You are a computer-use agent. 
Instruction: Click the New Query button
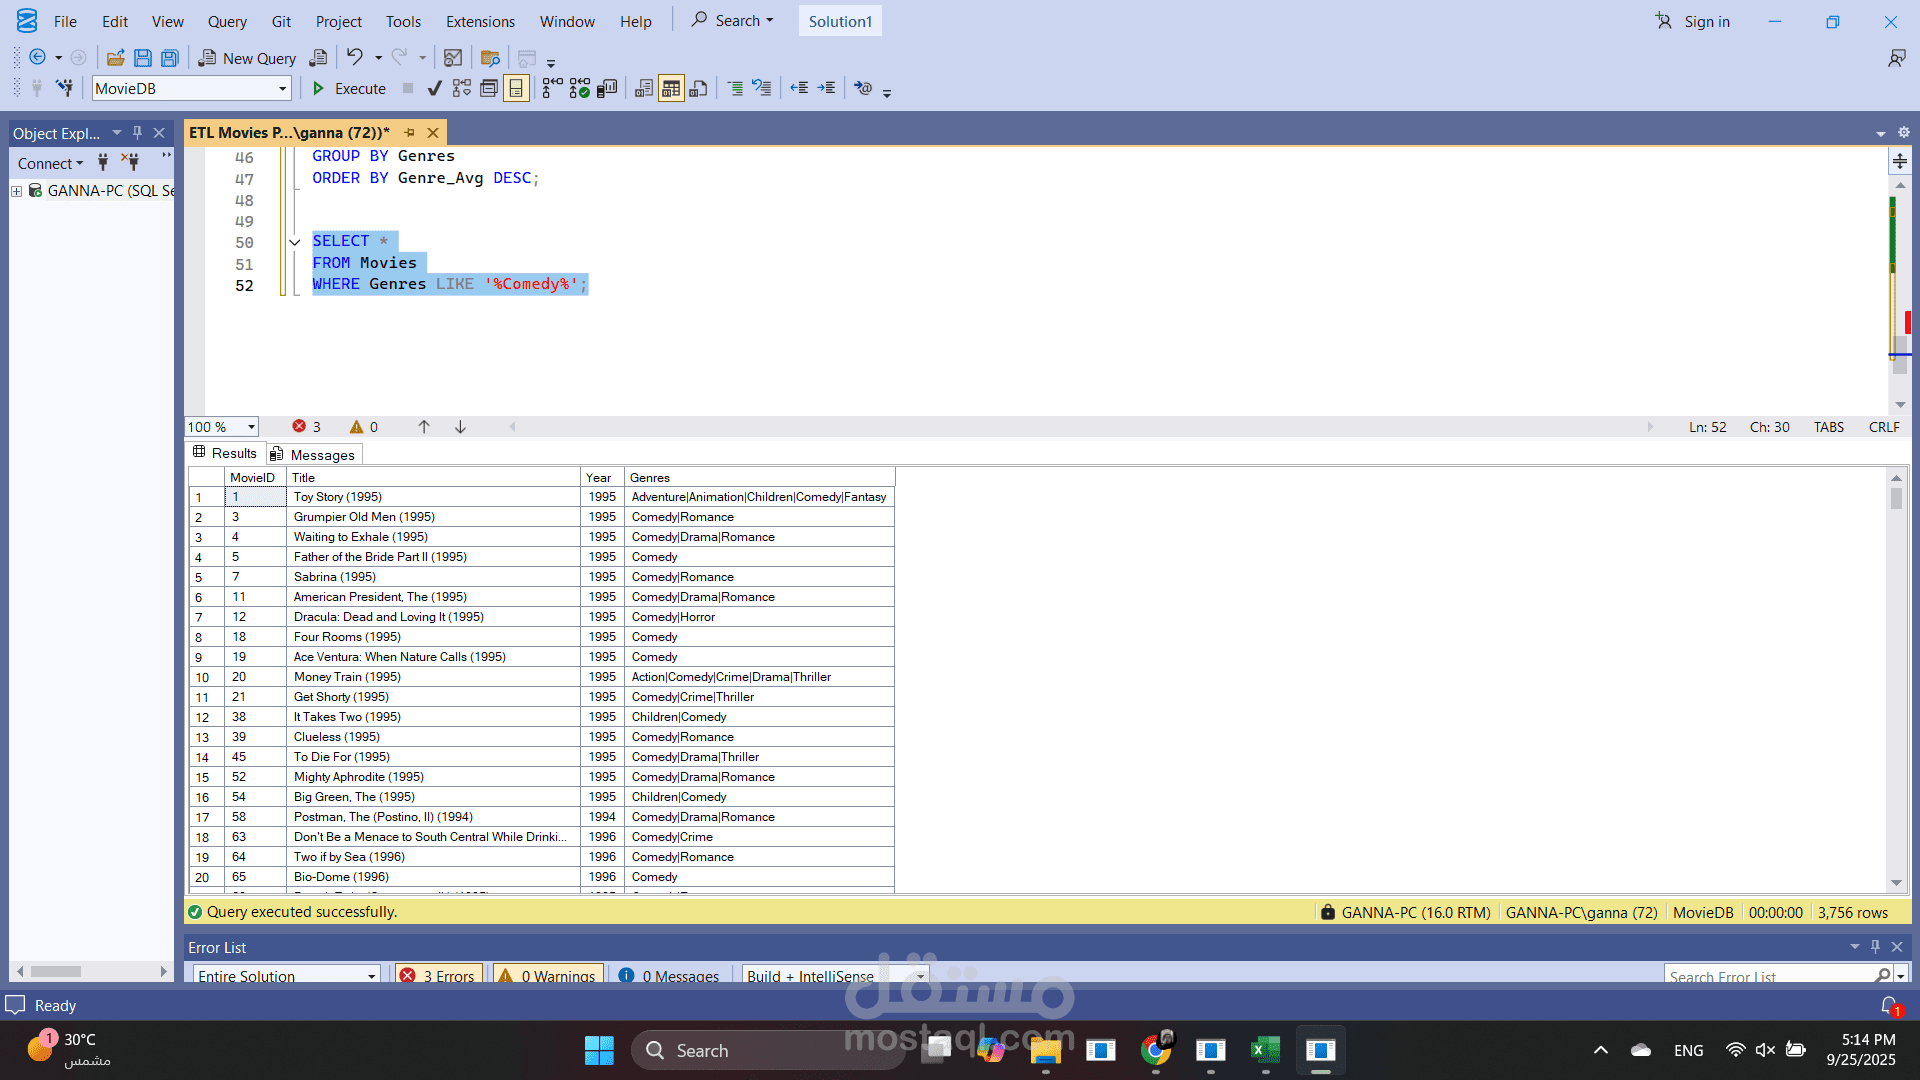coord(247,58)
